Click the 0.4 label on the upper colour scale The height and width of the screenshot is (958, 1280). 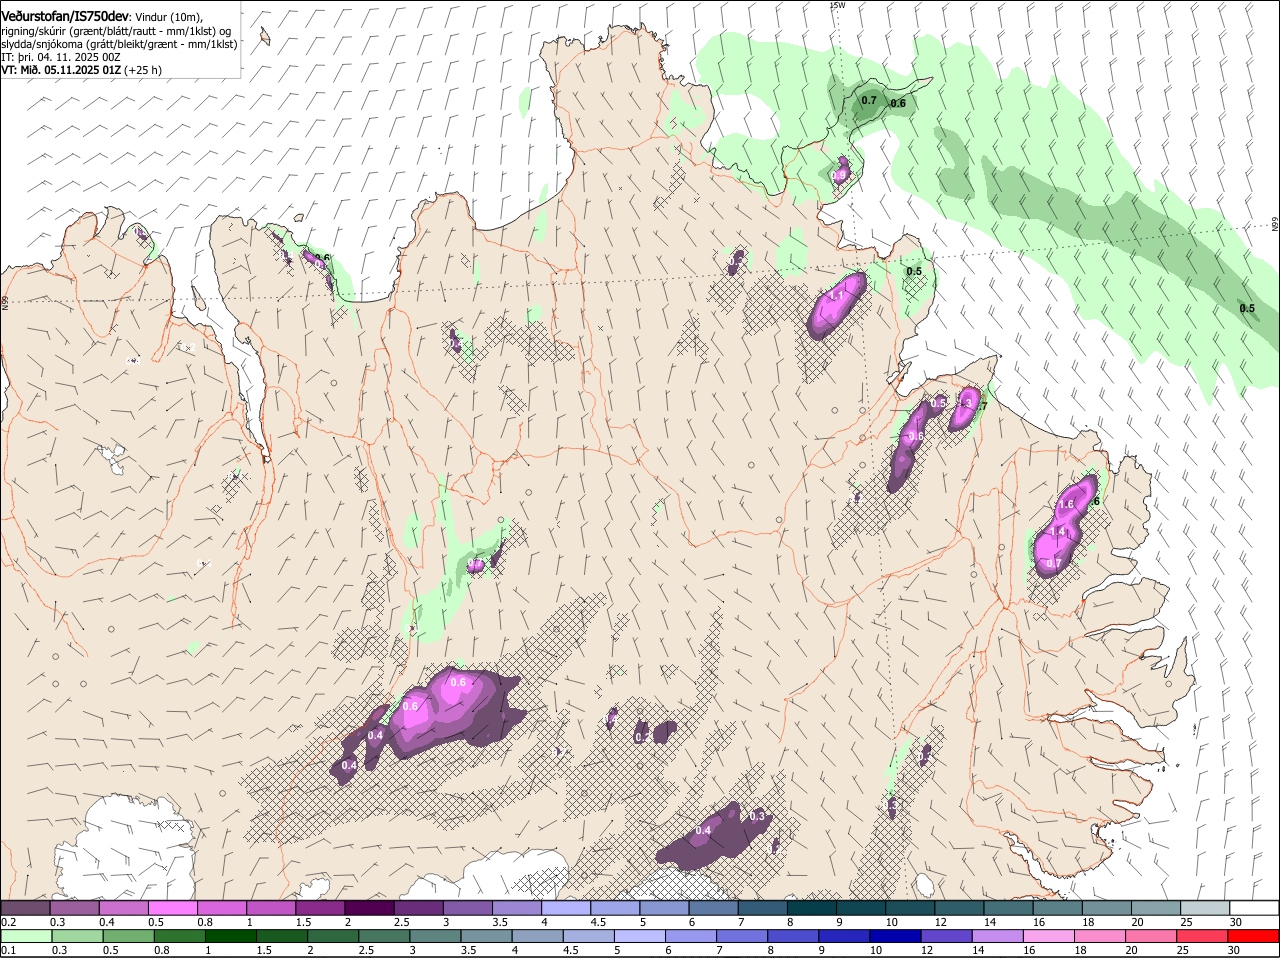(x=107, y=921)
